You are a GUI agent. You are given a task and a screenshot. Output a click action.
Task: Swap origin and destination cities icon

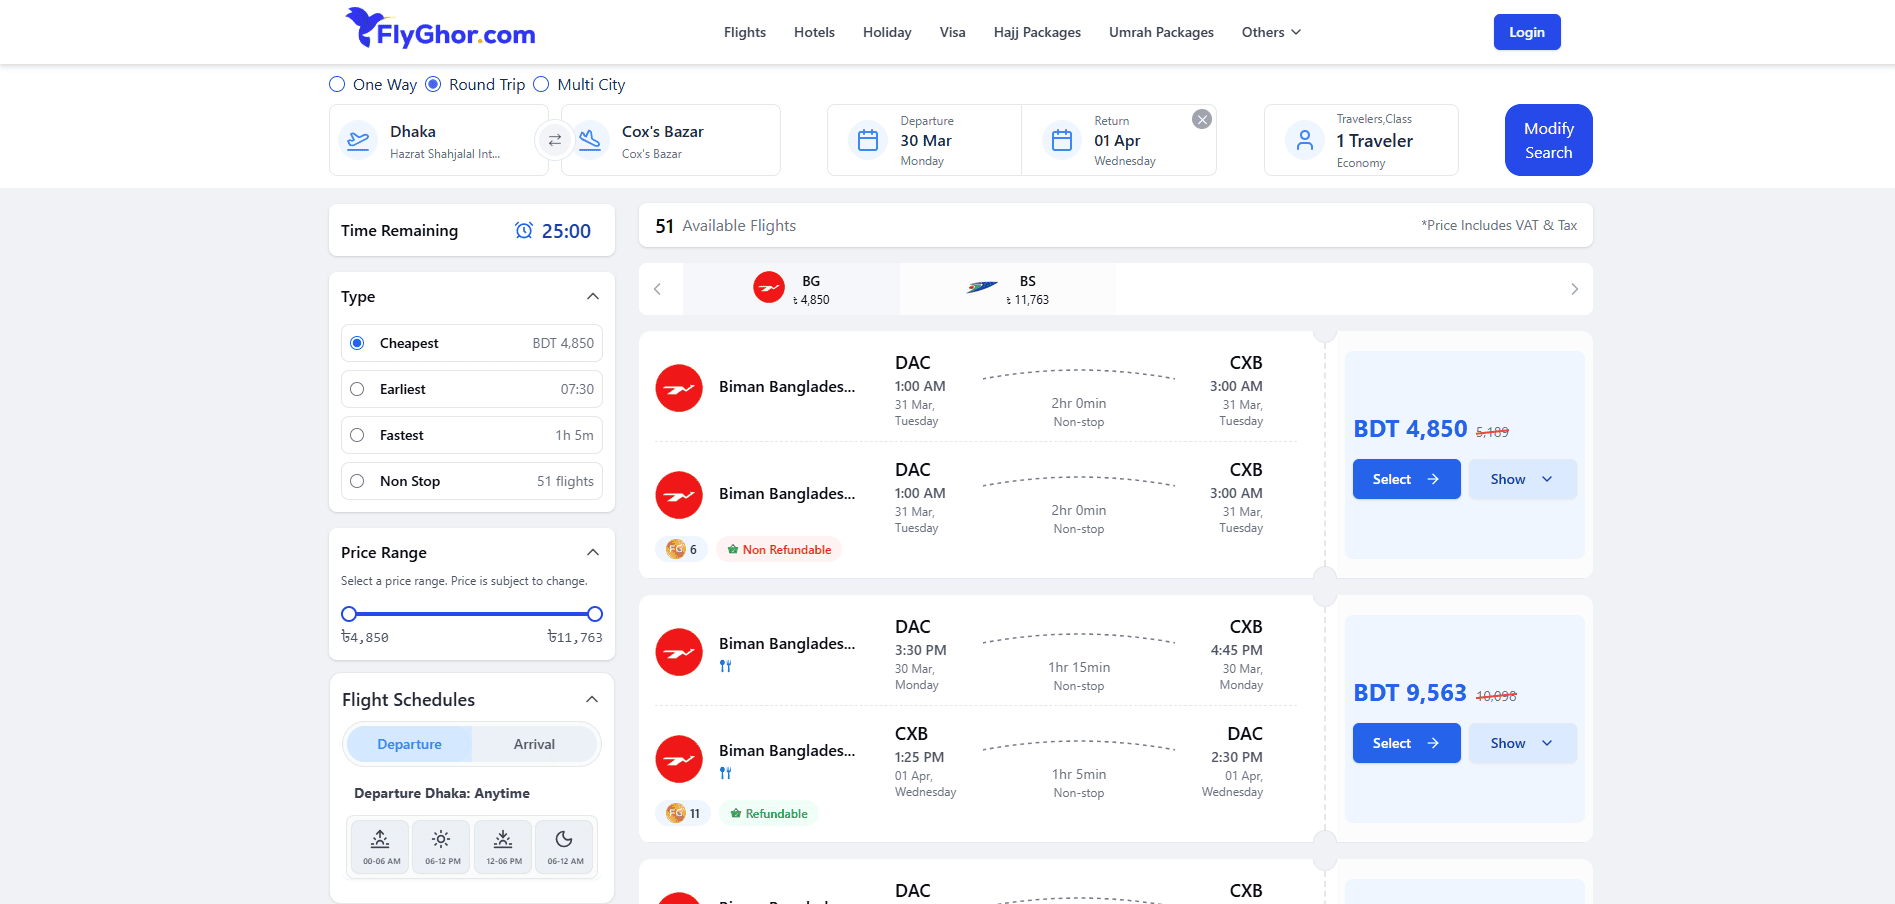click(554, 140)
